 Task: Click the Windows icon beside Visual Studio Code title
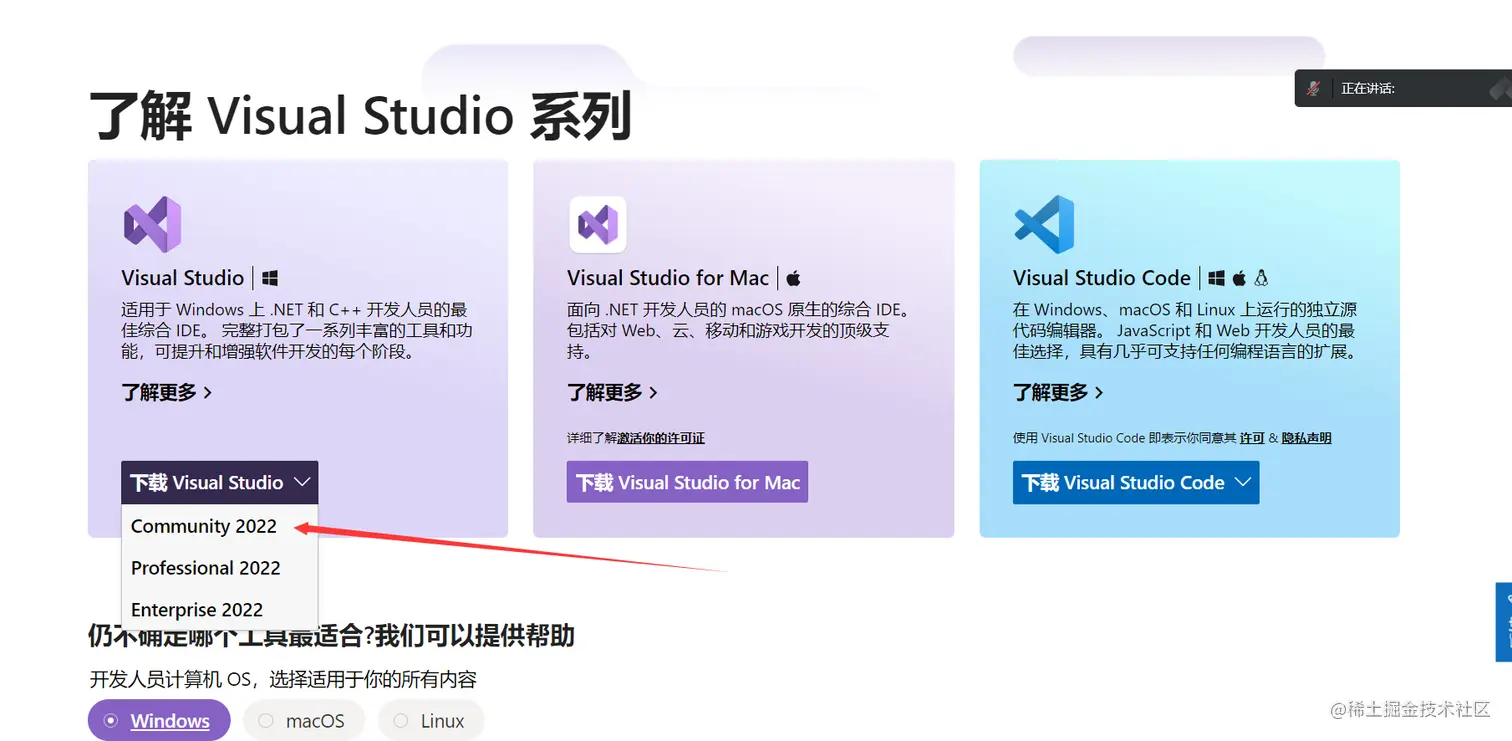pyautogui.click(x=1216, y=278)
